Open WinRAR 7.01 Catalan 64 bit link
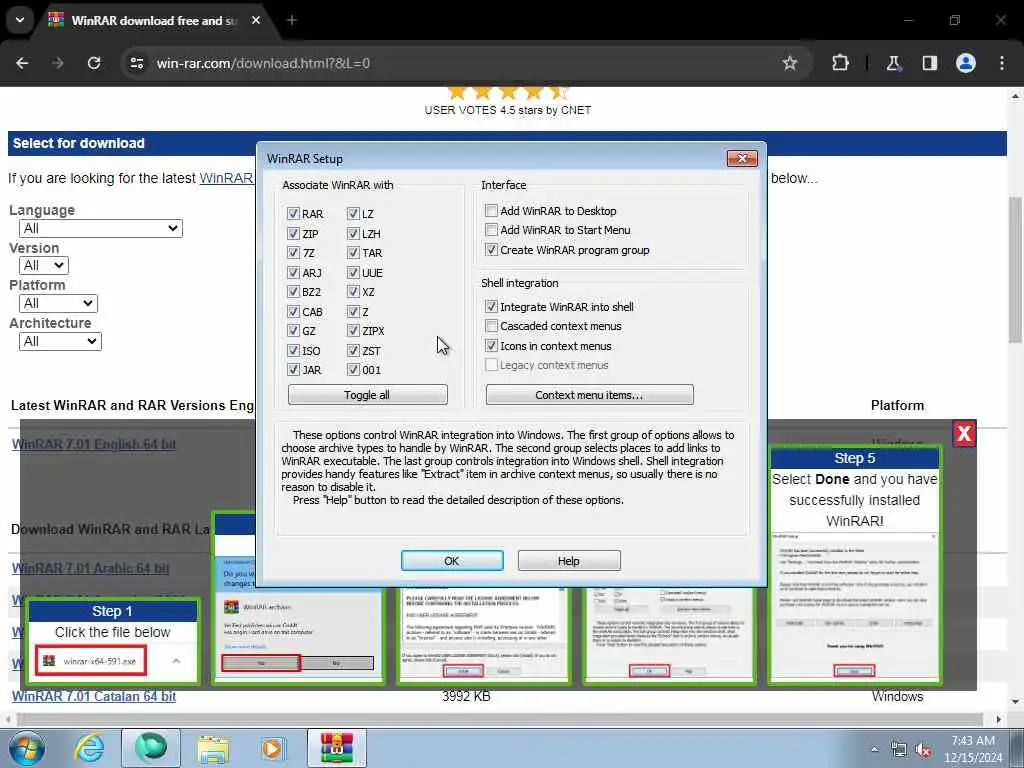Screen dimensions: 1024x768 point(94,696)
